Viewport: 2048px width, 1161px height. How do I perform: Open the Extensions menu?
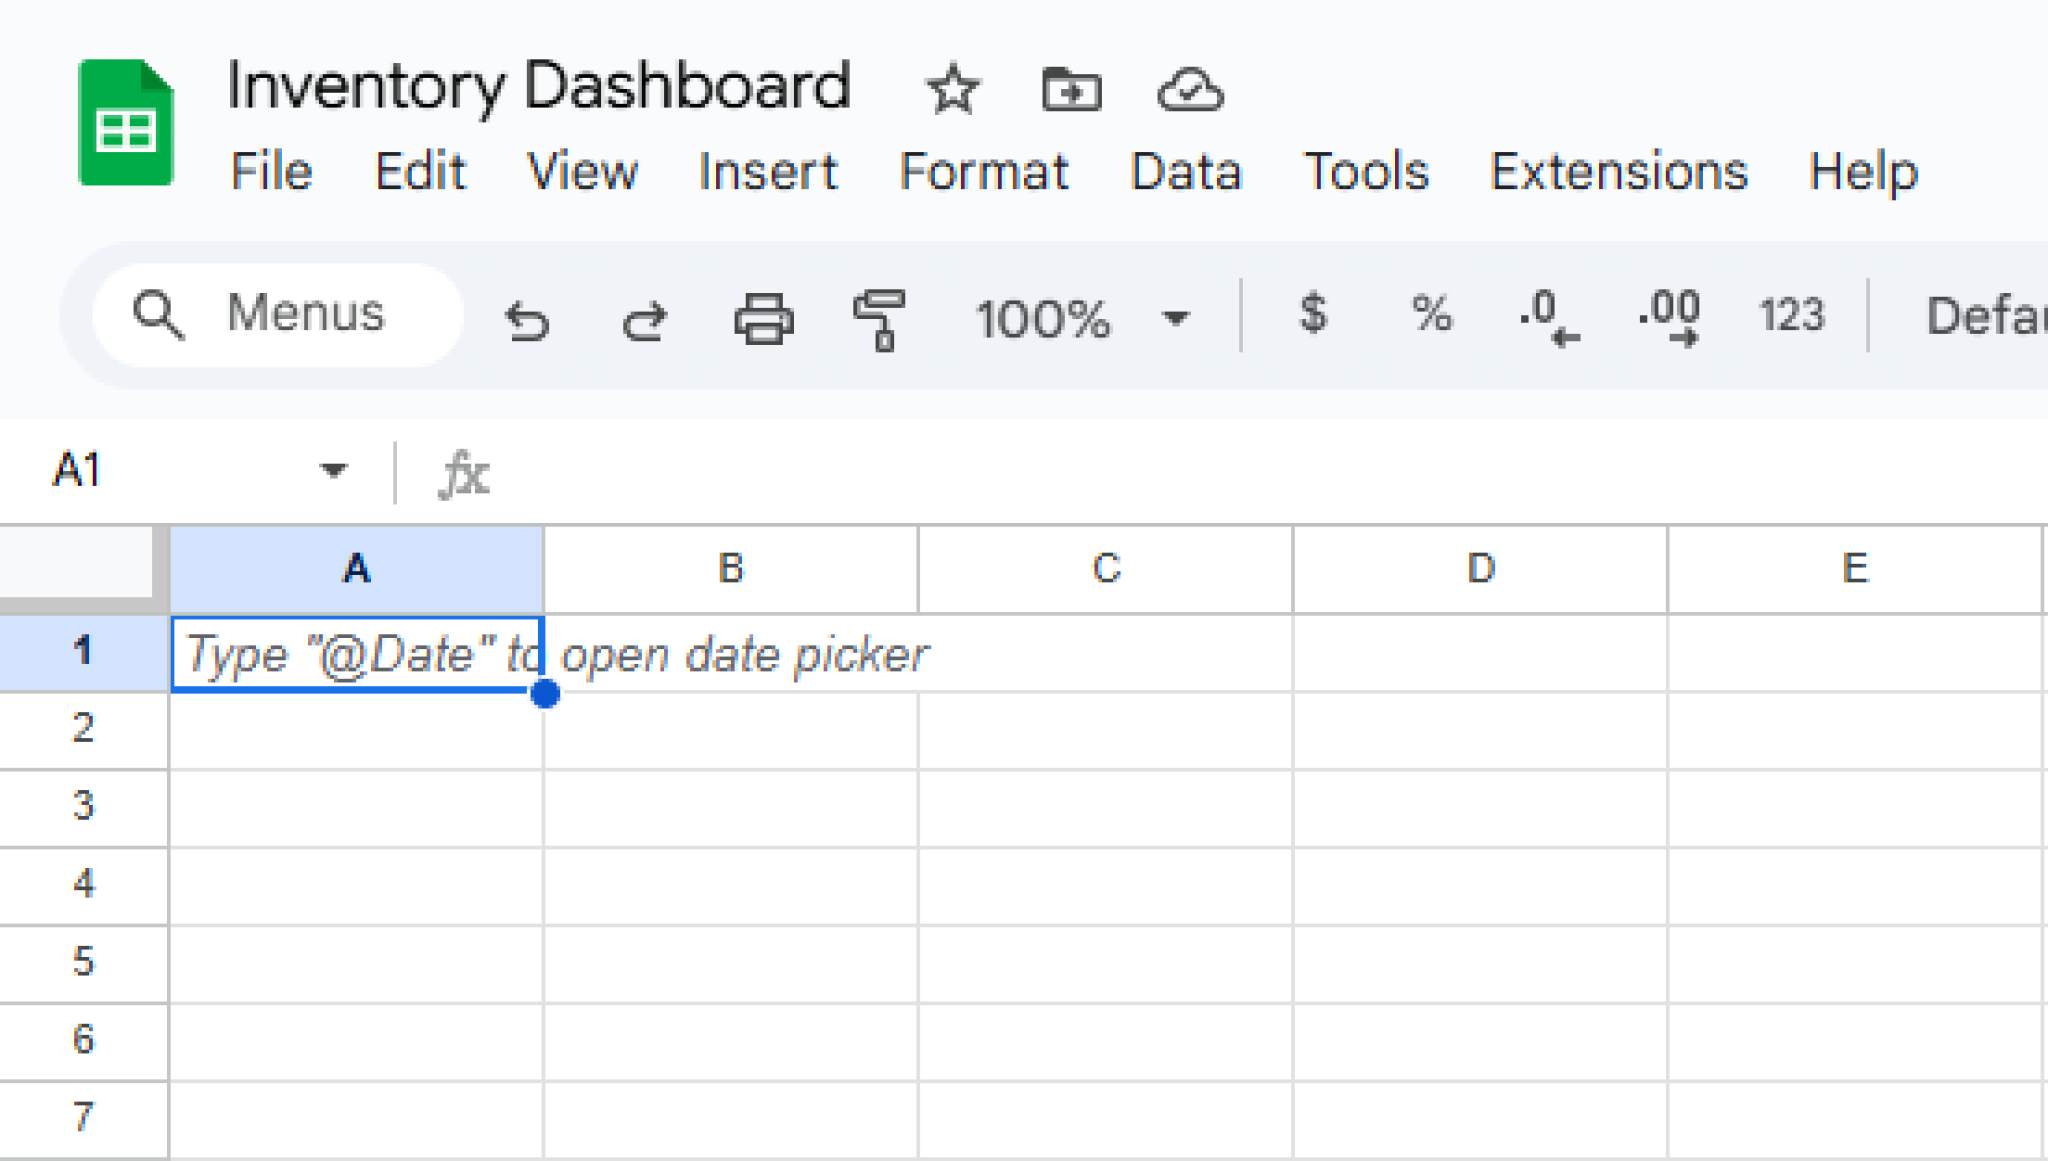pos(1618,172)
